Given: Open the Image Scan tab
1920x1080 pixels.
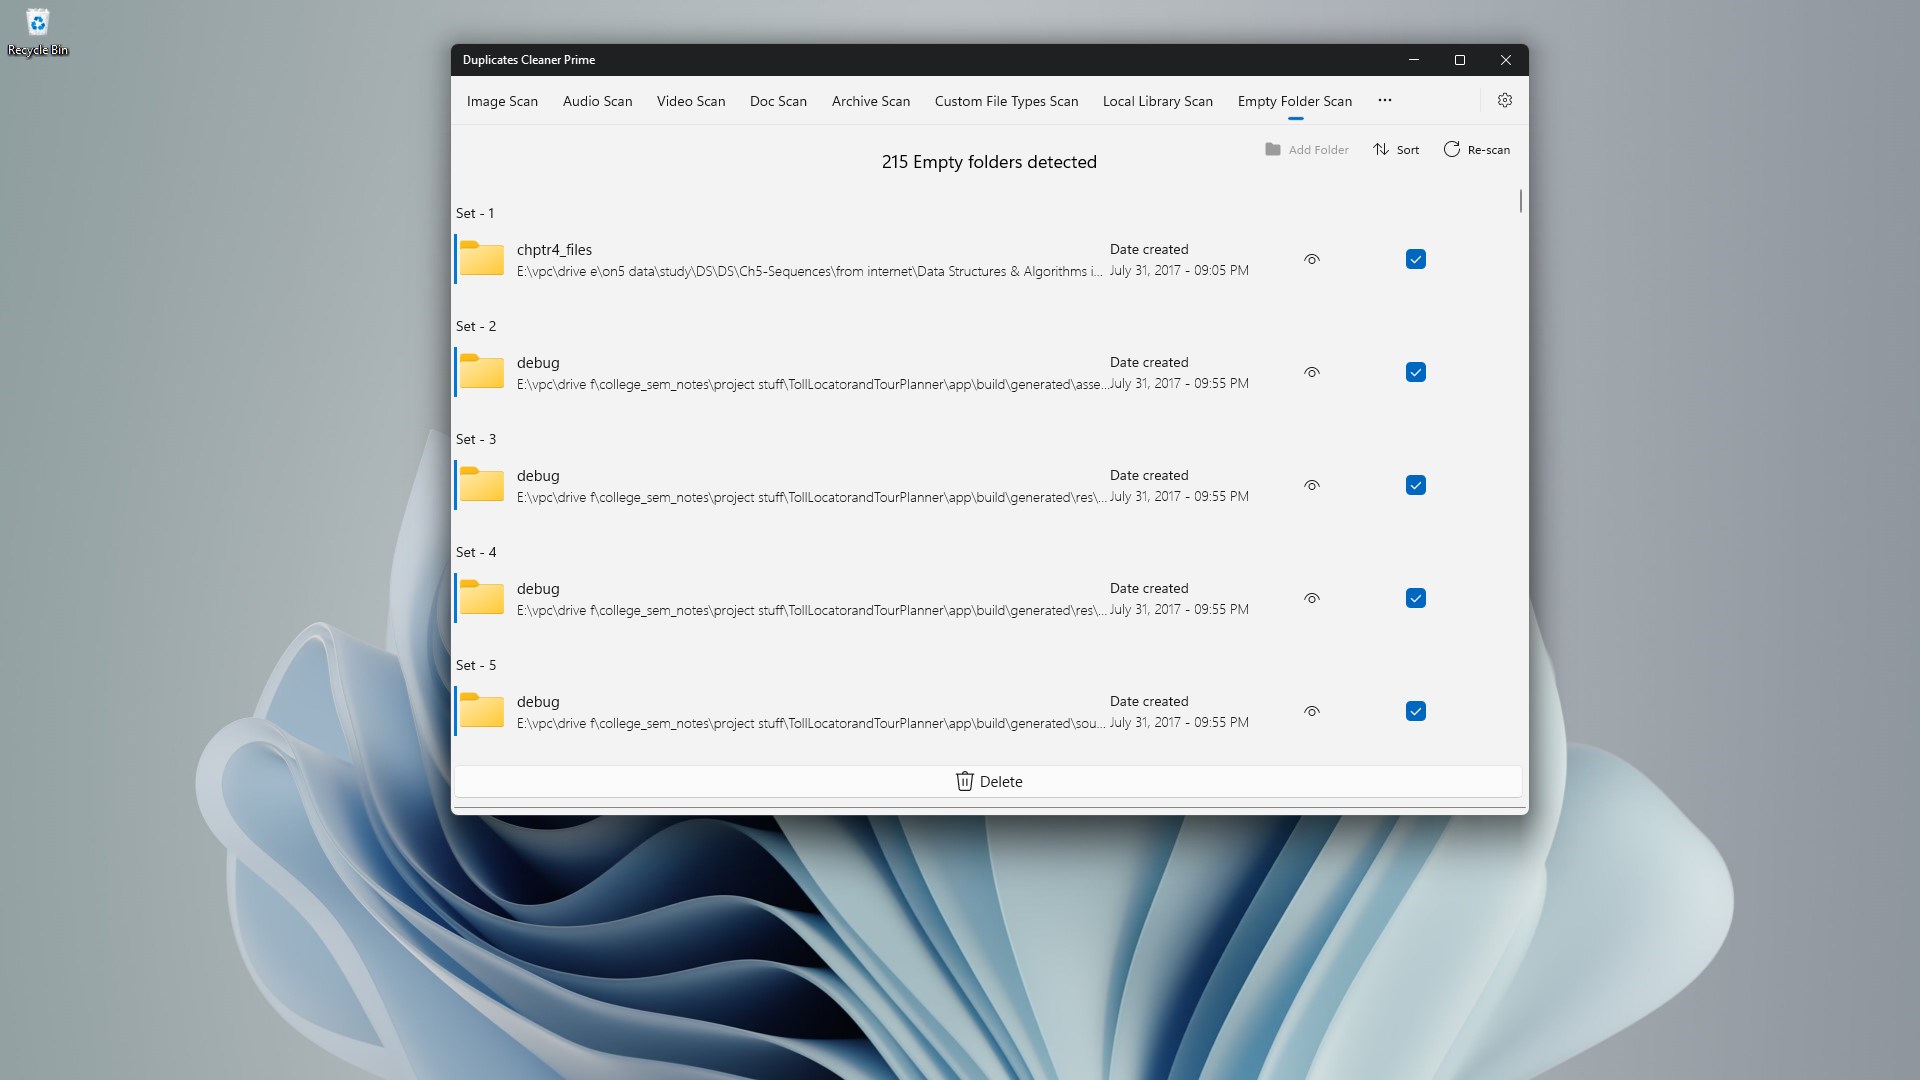Looking at the screenshot, I should [x=502, y=100].
